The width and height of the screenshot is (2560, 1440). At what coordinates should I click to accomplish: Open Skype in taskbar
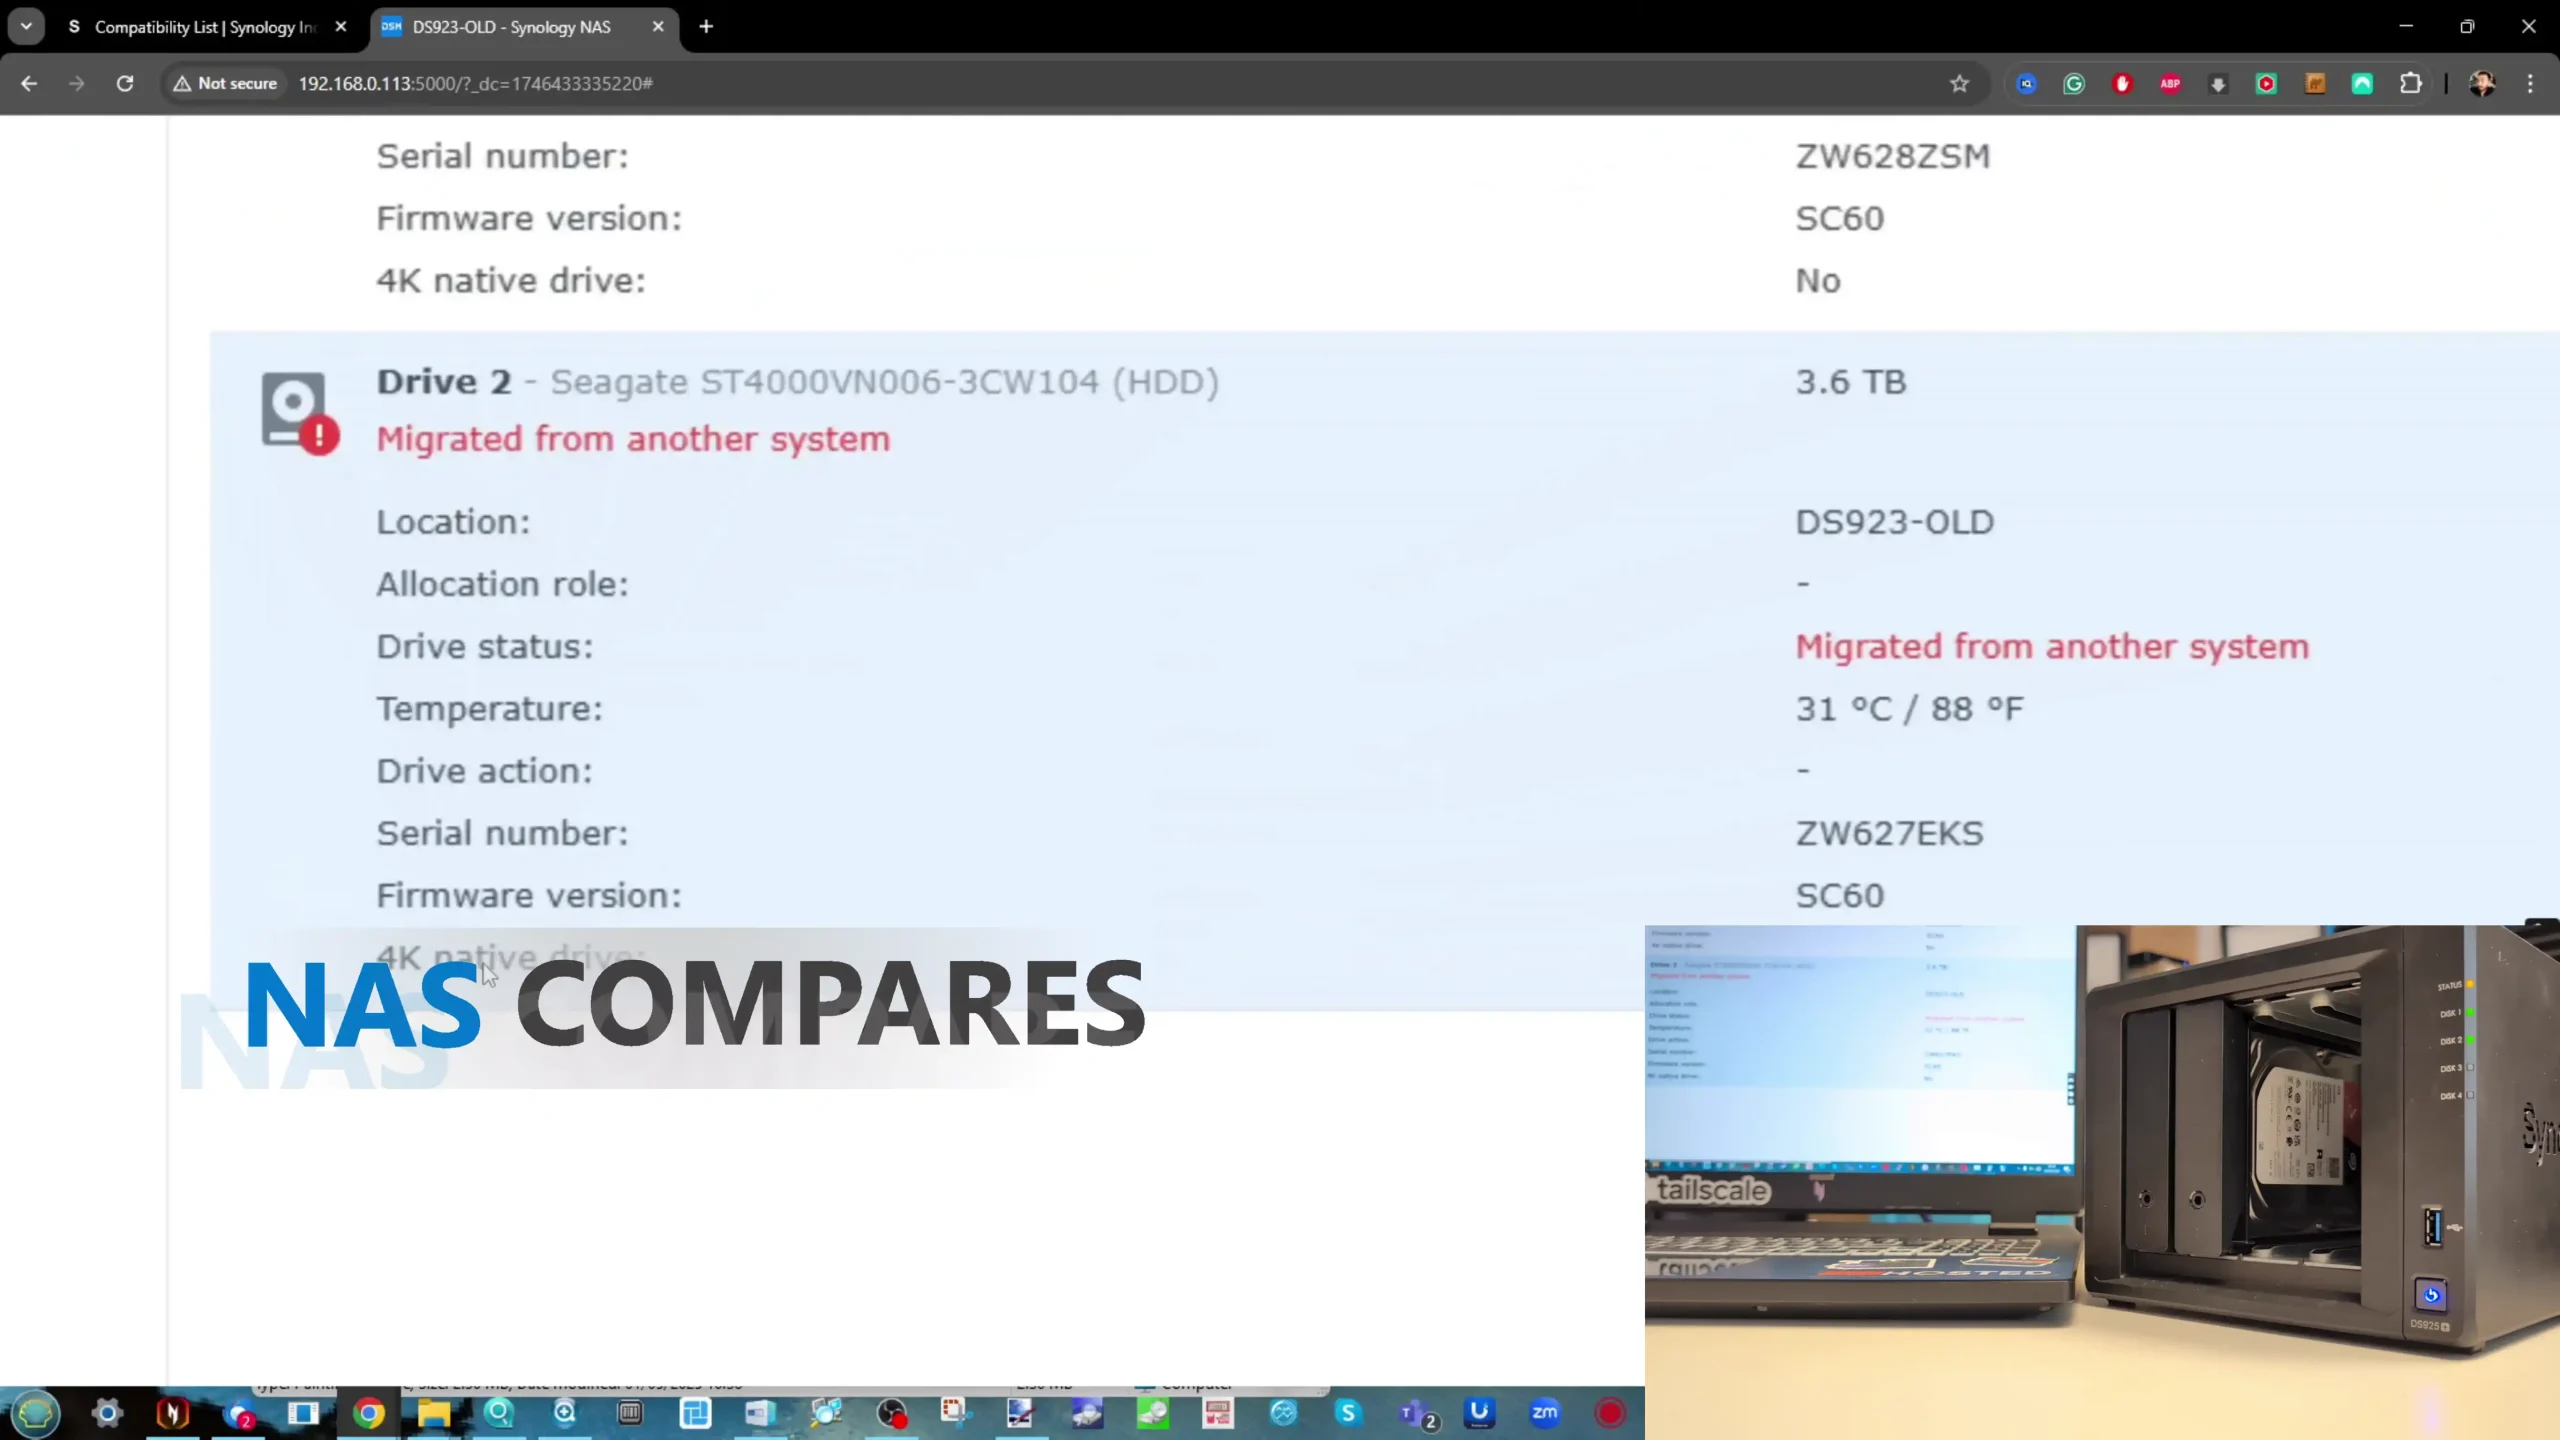[1348, 1413]
